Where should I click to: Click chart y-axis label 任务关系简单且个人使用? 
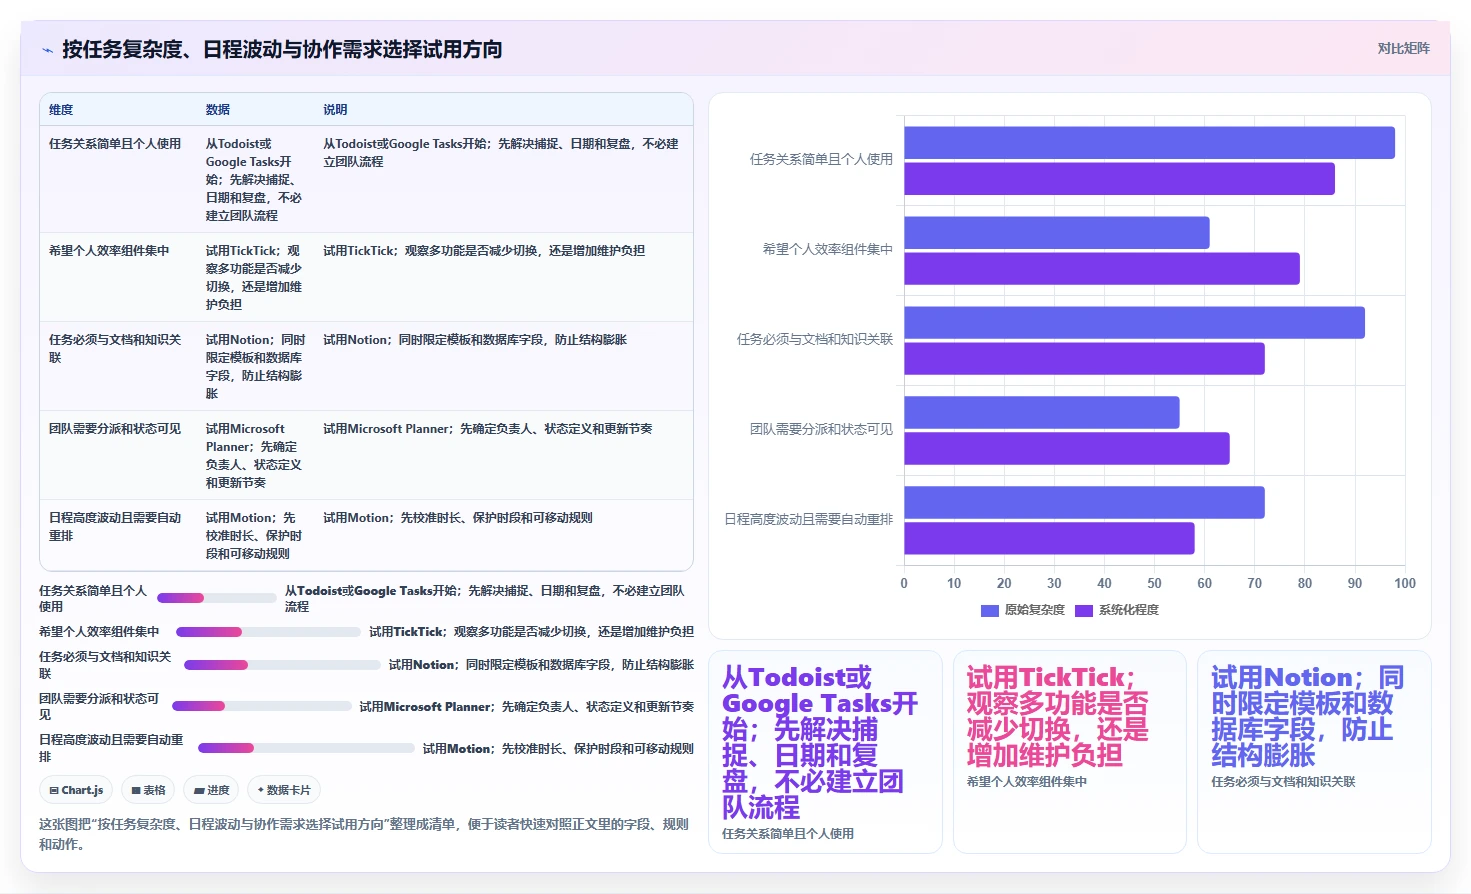coord(821,159)
